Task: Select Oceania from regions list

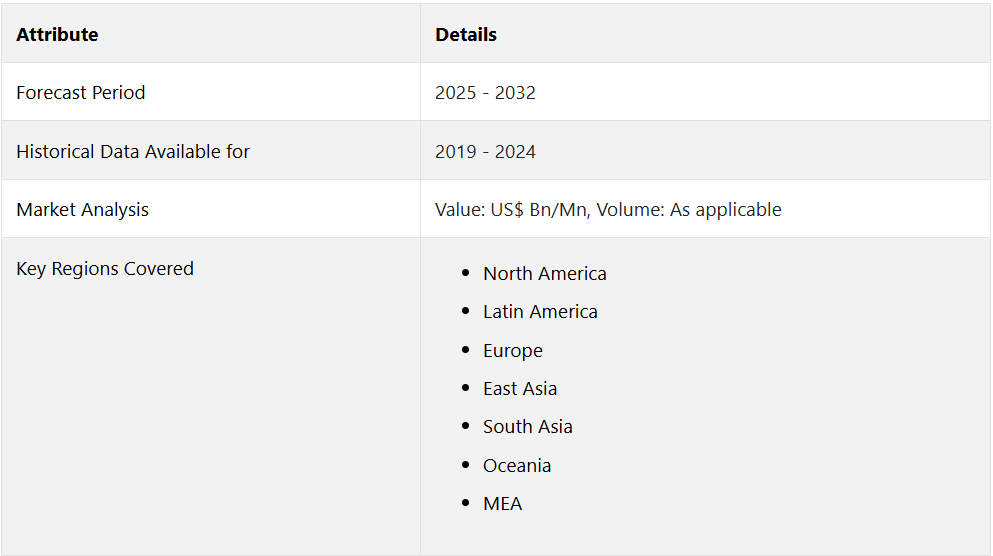Action: coord(517,465)
